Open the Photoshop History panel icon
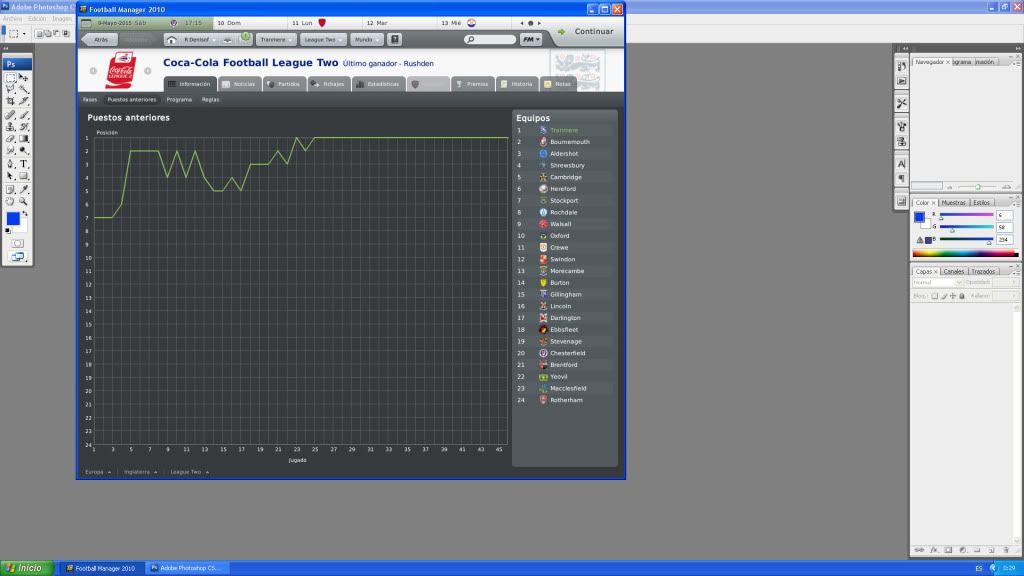Viewport: 1024px width, 576px height. click(901, 66)
